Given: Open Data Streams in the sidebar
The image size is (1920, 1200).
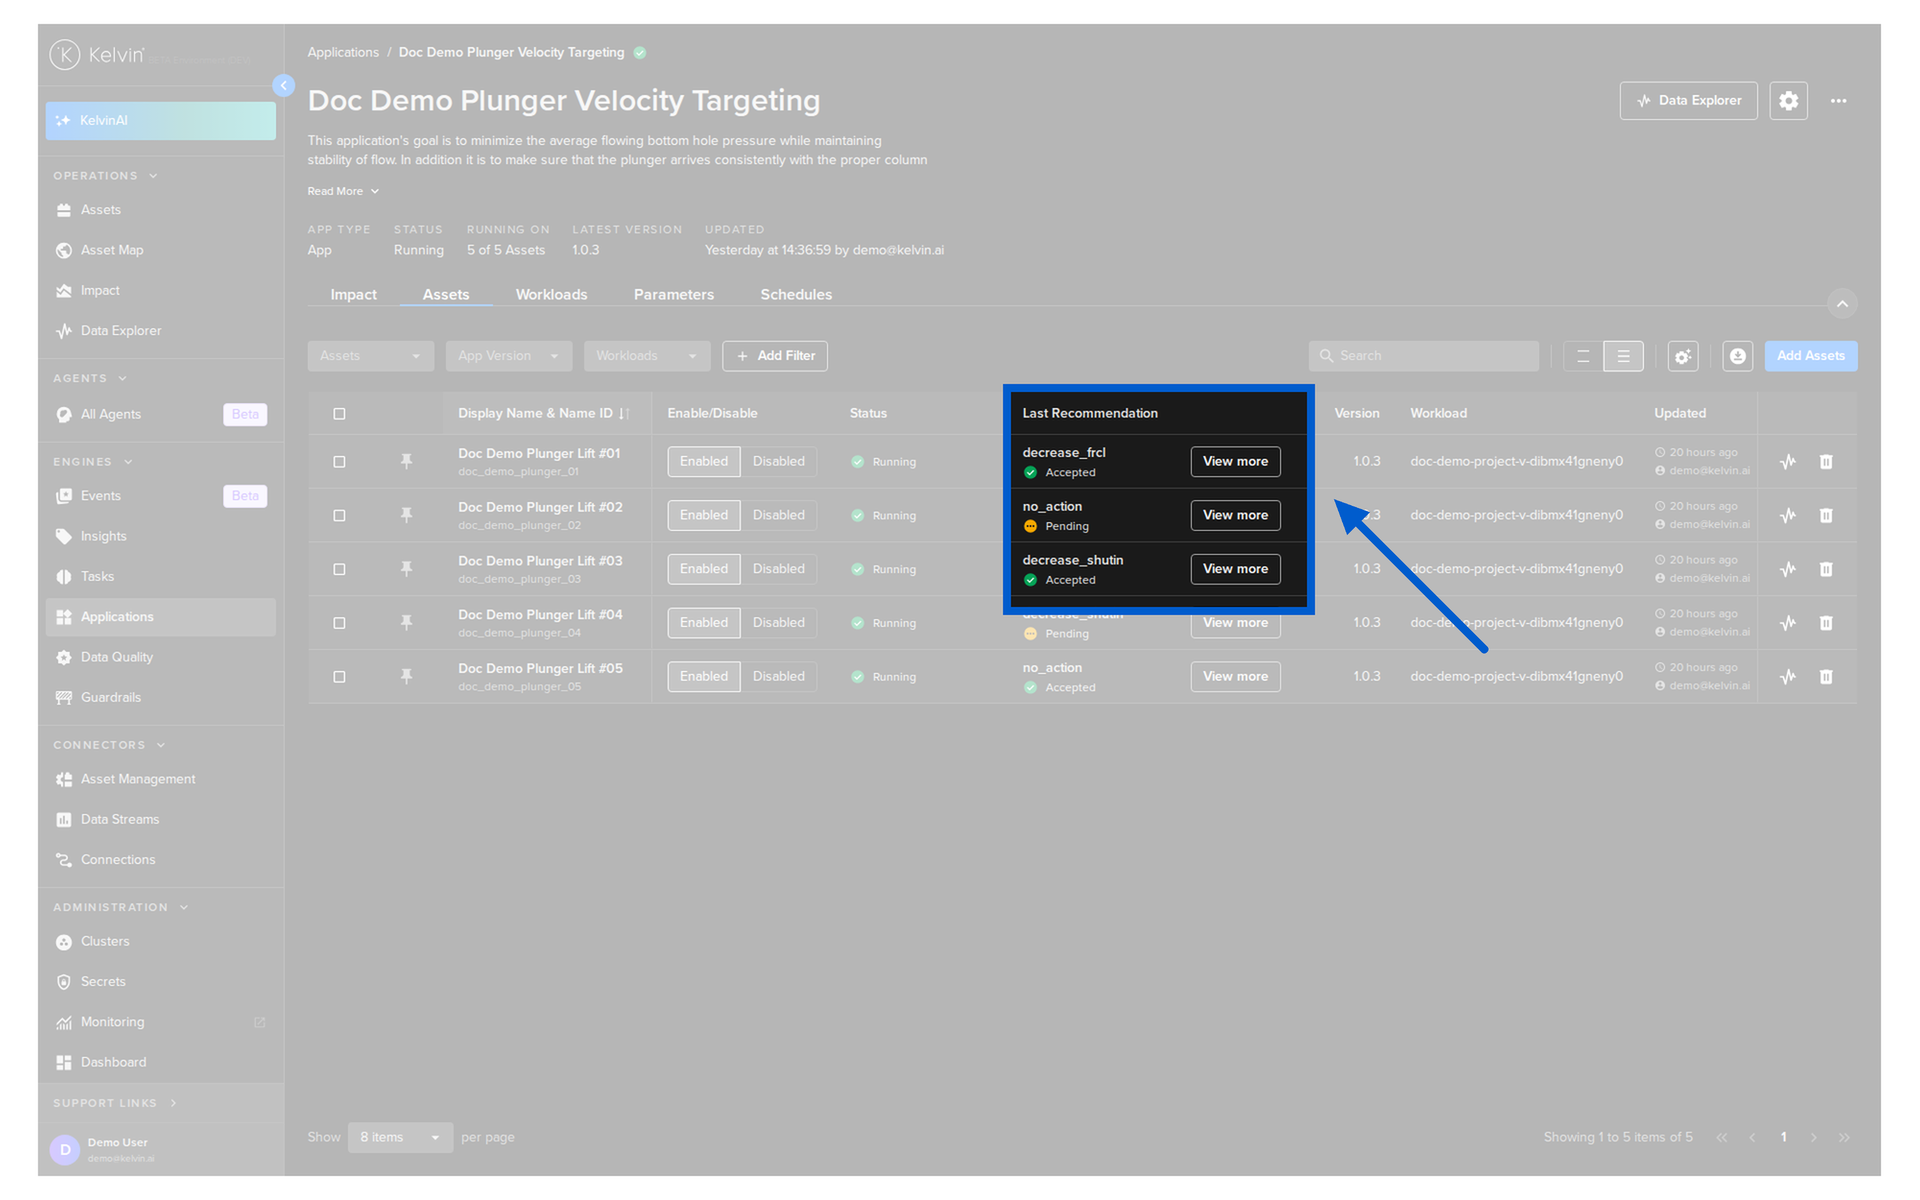Looking at the screenshot, I should (x=160, y=820).
